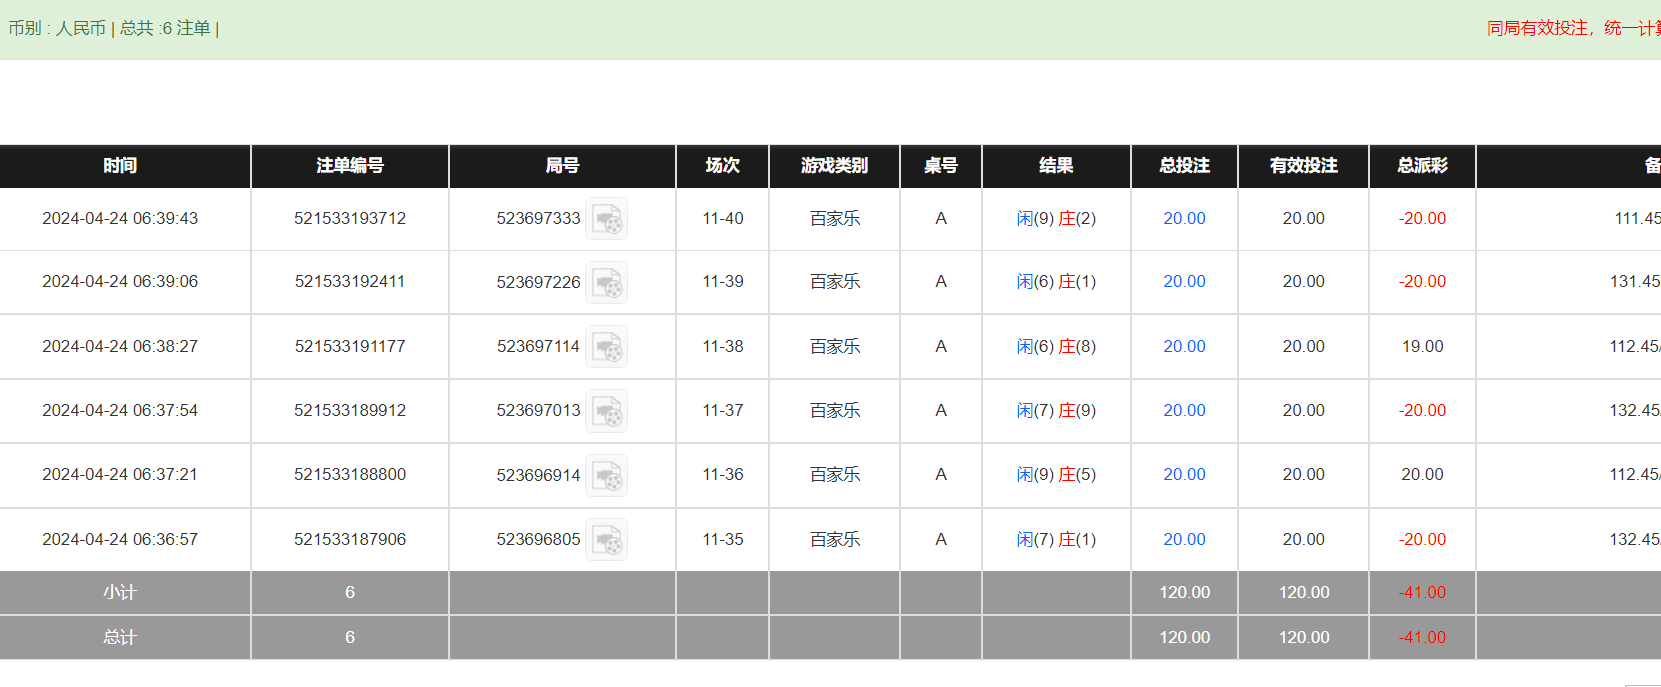Viewport: 1661px width, 687px height.
Task: Click the 注单编号 column header
Action: pos(350,166)
